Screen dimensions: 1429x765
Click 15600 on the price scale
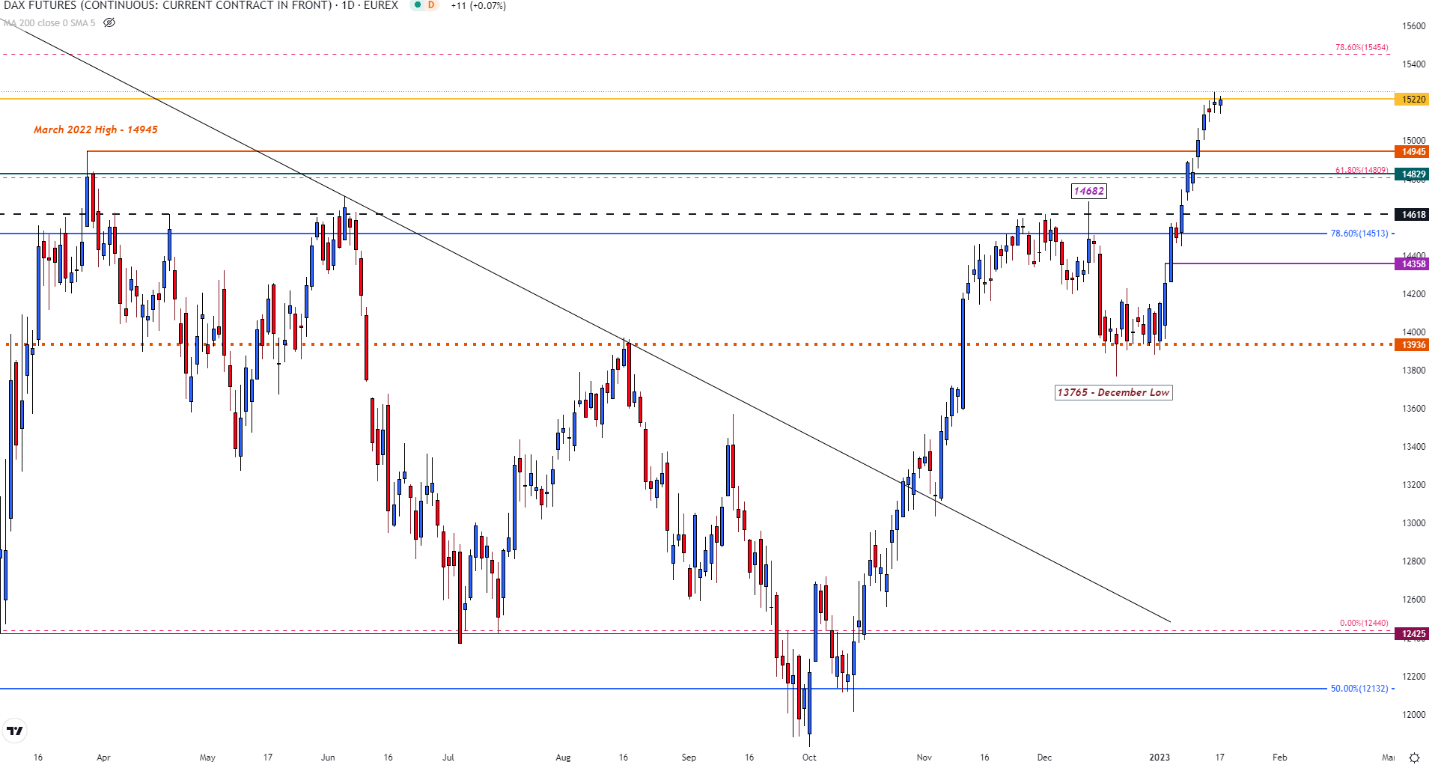[1413, 26]
